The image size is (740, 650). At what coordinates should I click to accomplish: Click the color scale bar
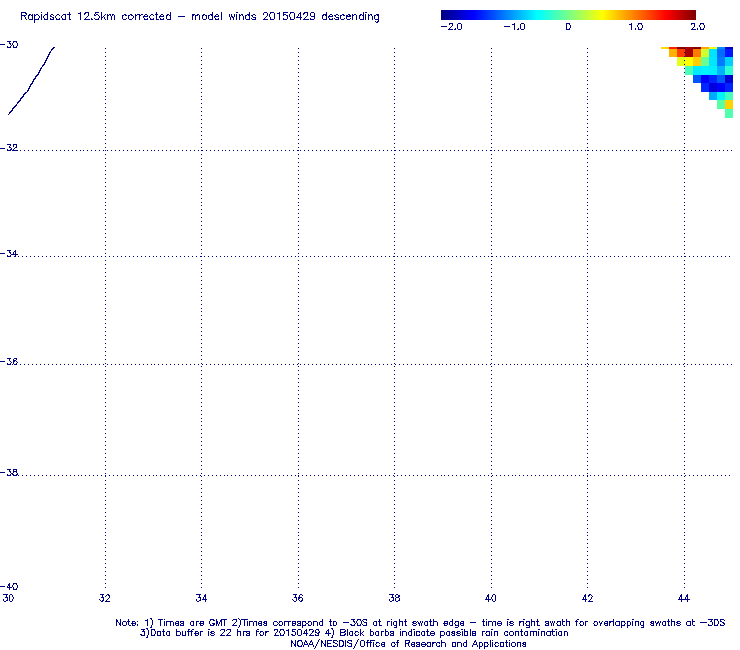pyautogui.click(x=568, y=15)
